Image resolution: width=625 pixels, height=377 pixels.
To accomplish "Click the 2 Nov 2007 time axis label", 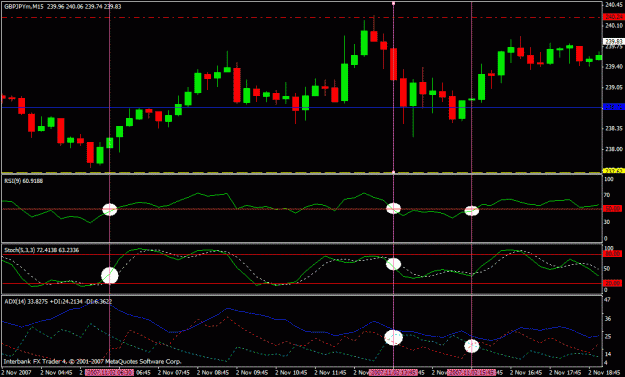I will (16, 373).
